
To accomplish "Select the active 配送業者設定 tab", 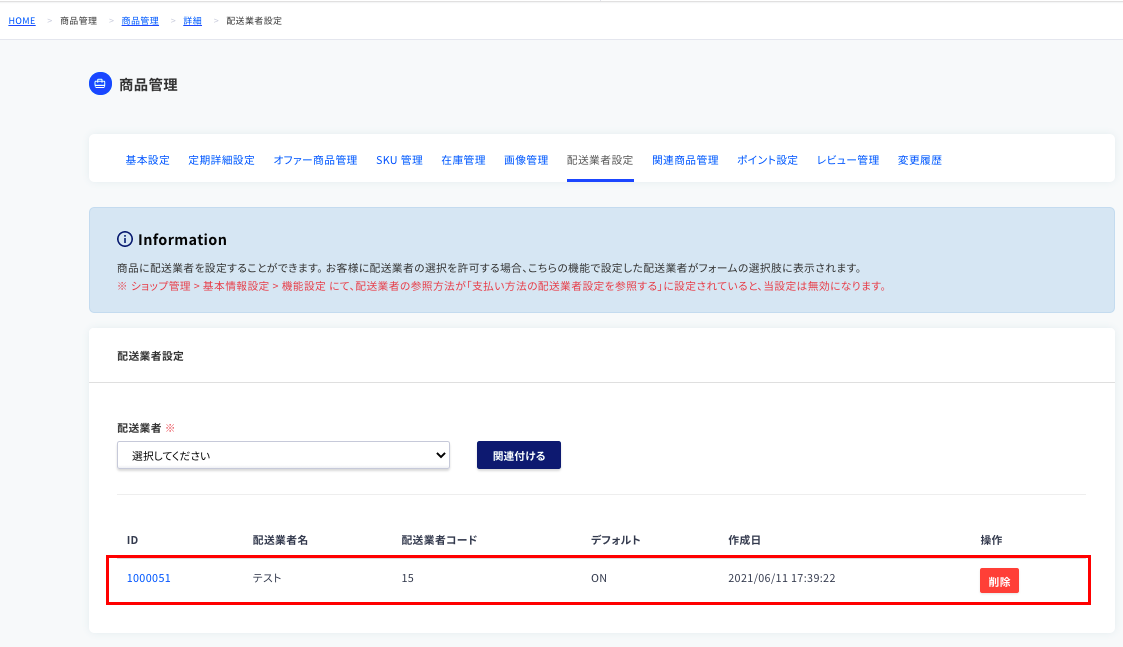I will (600, 160).
